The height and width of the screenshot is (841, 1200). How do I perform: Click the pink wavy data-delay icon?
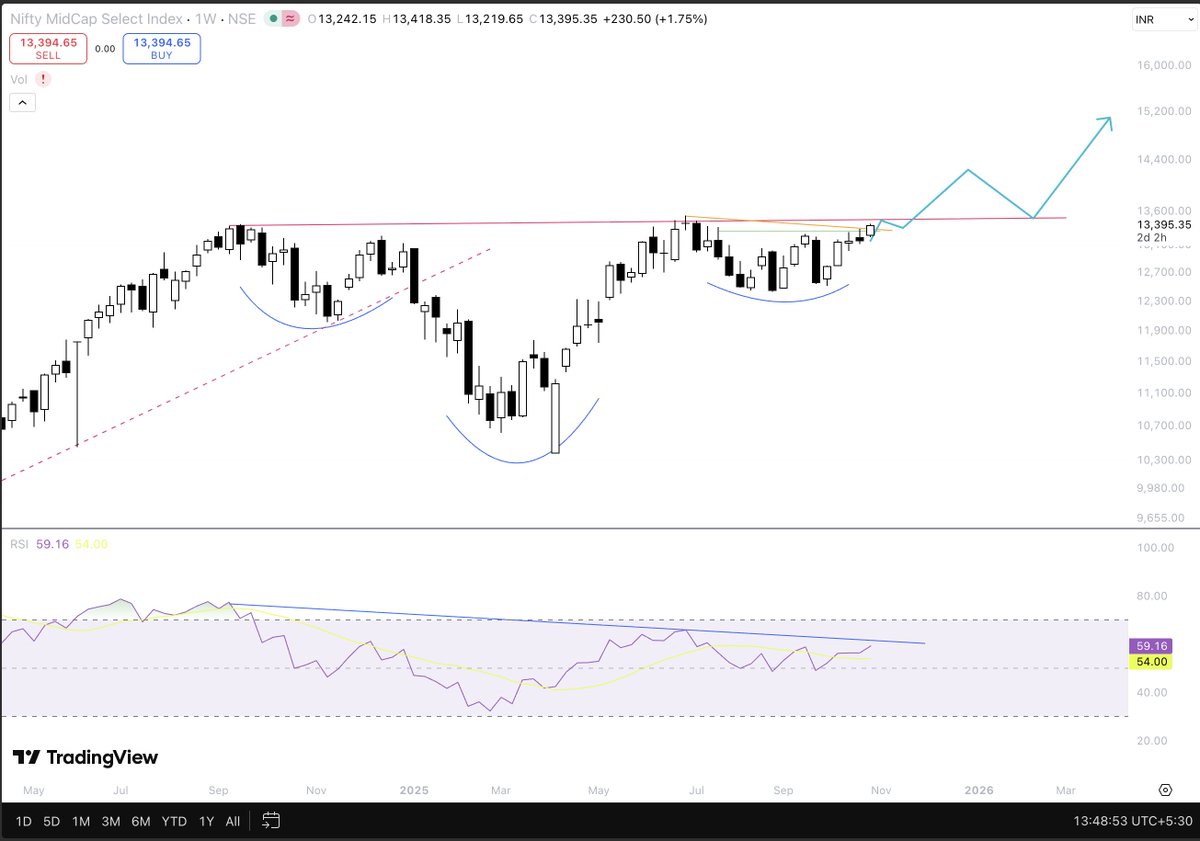[x=290, y=19]
